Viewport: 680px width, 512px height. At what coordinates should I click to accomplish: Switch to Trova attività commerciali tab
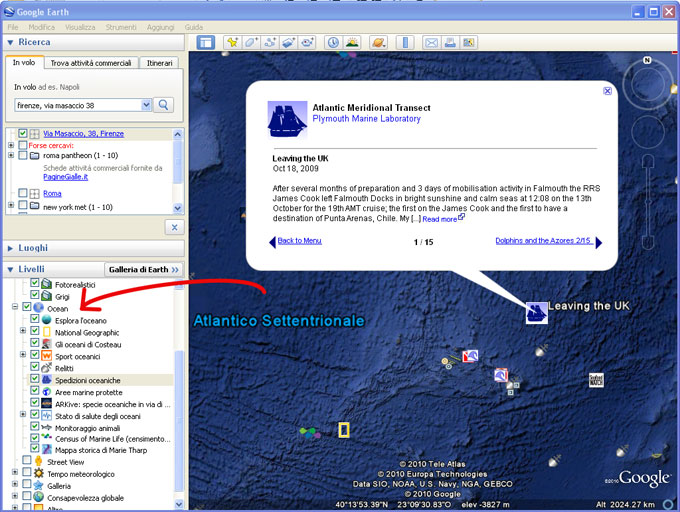(91, 63)
